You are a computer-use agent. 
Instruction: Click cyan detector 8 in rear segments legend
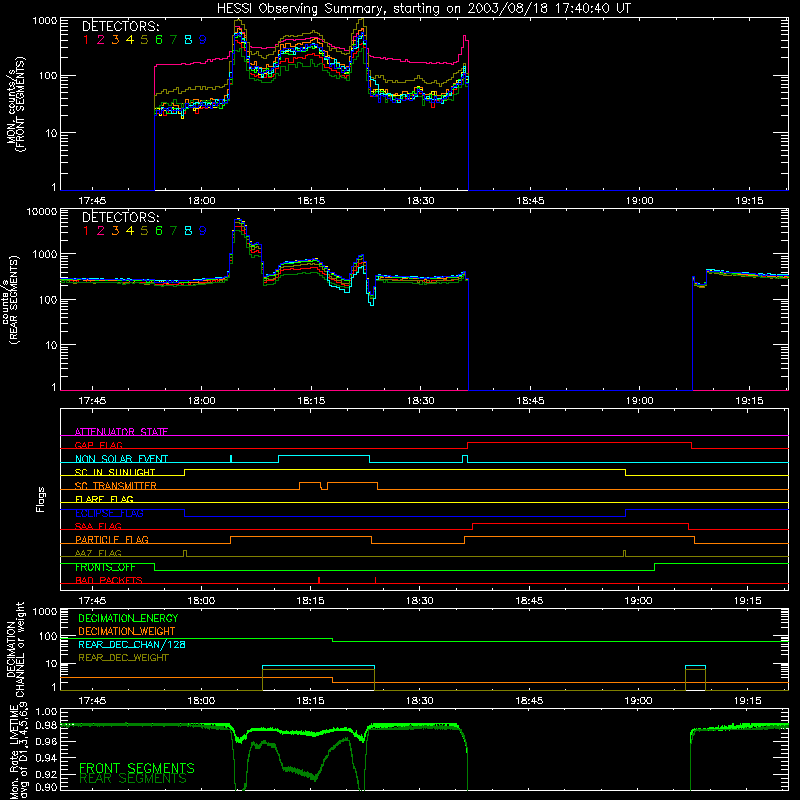pyautogui.click(x=188, y=231)
